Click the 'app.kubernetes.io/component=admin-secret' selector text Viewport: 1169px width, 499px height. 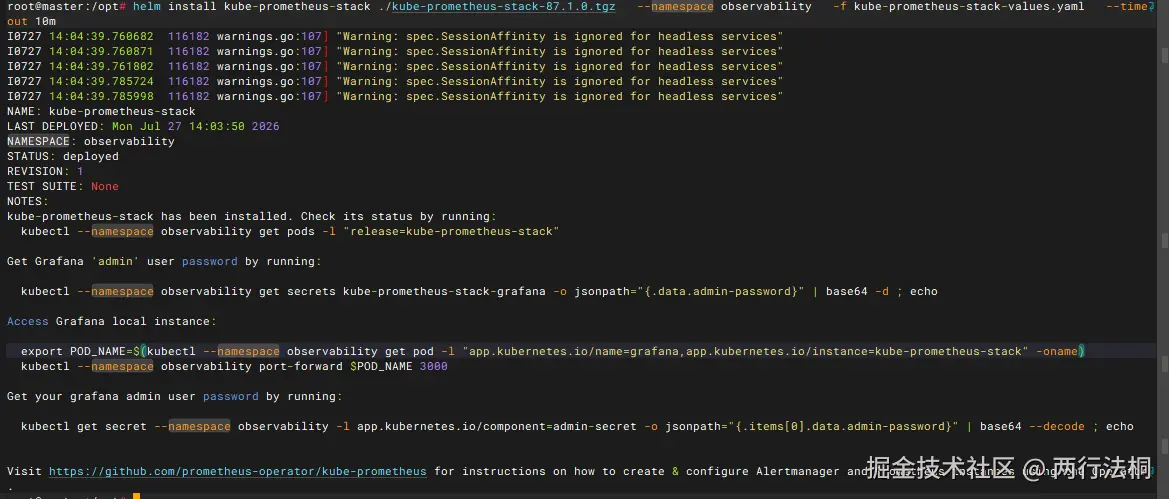tap(497, 427)
